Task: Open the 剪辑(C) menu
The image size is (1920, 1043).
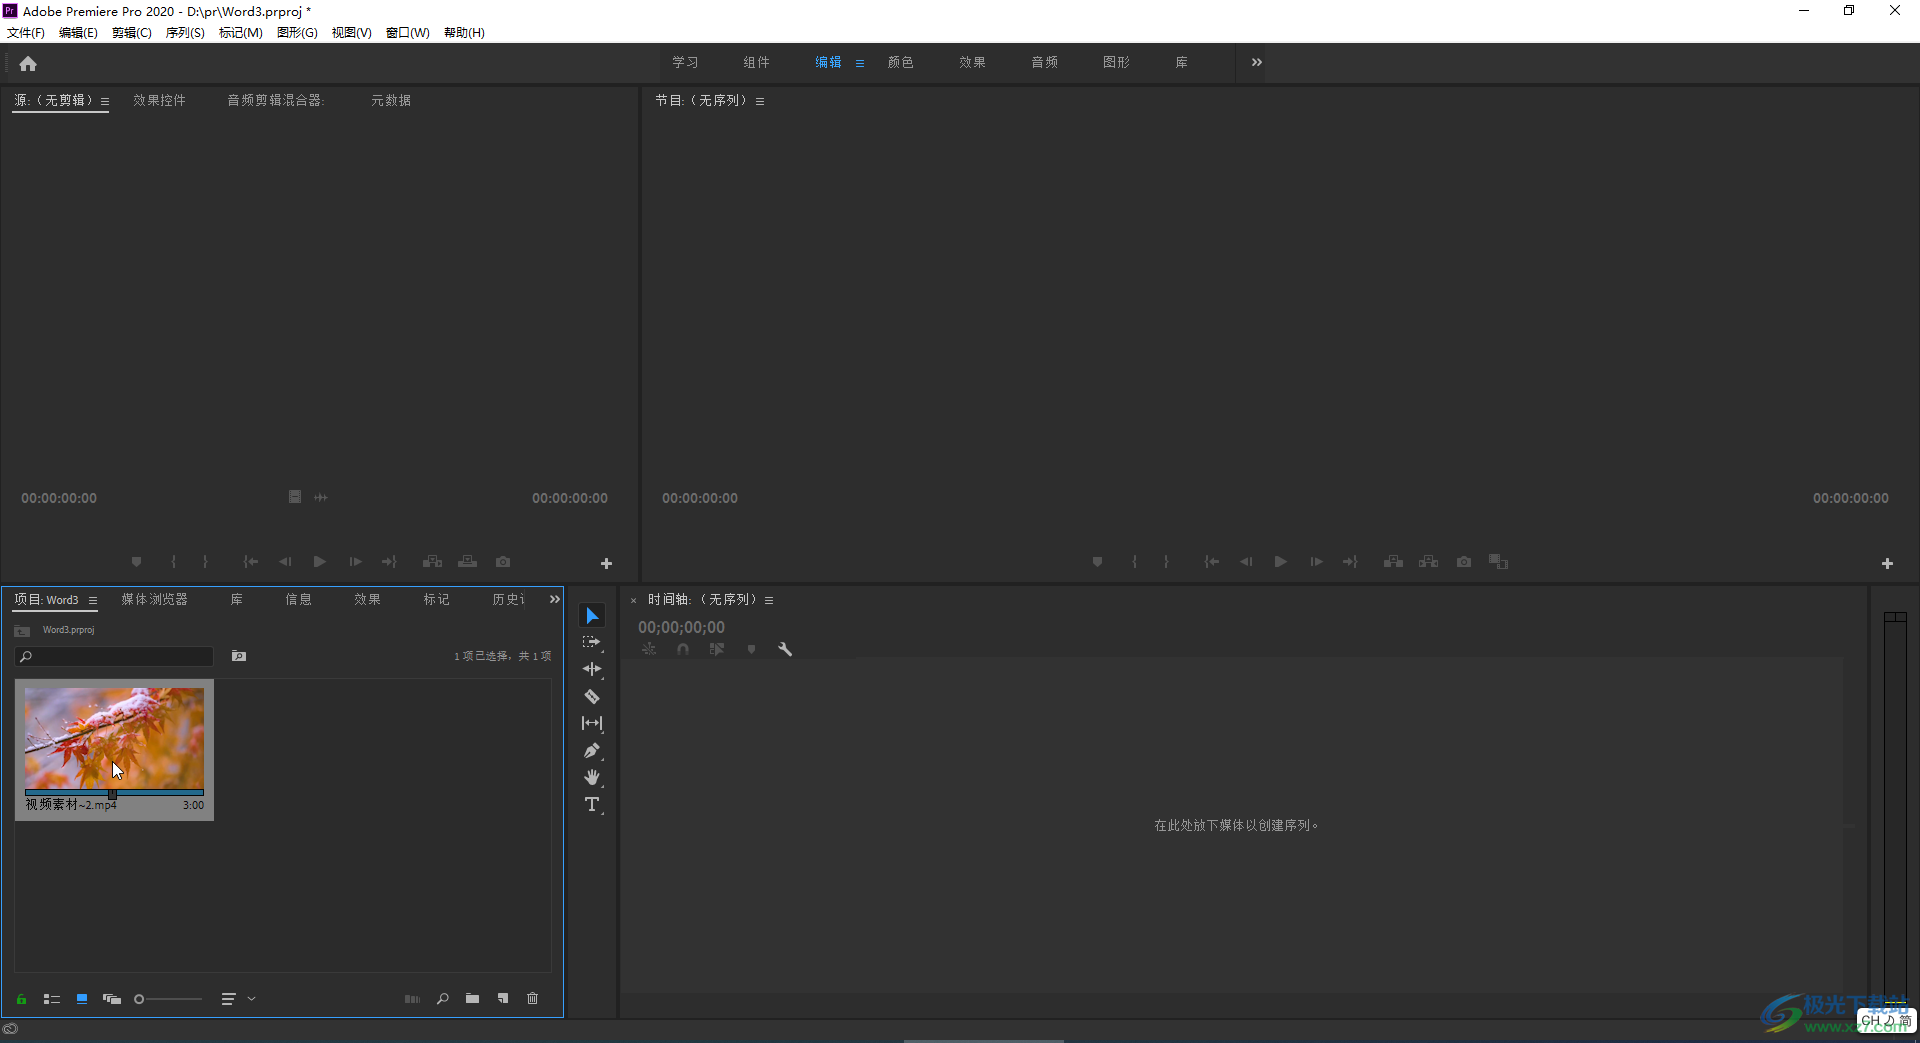Action: click(x=132, y=33)
